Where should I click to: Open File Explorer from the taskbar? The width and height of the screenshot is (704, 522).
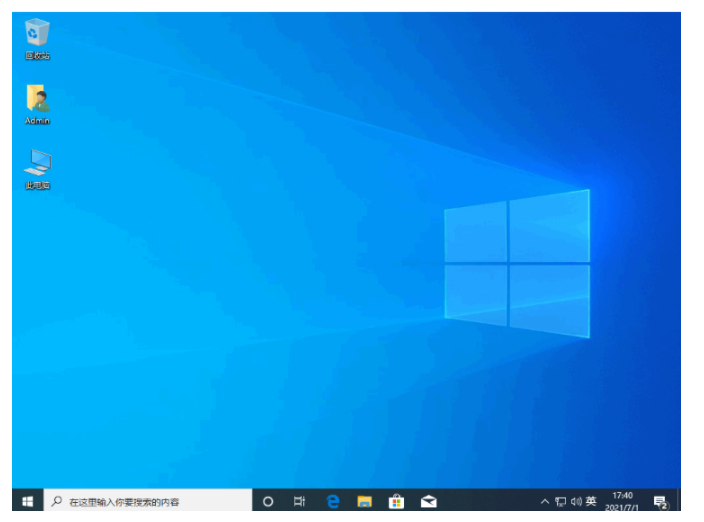coord(365,501)
